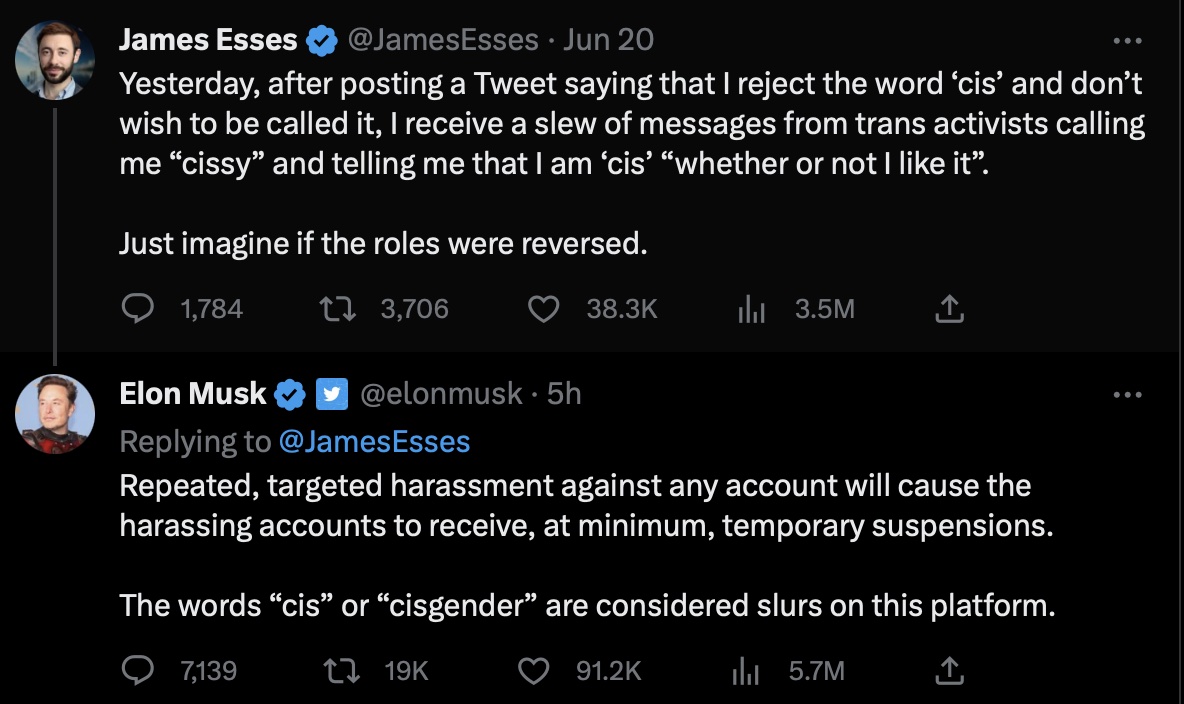Click the 5h timestamp on Musk's reply
Image resolution: width=1184 pixels, height=704 pixels.
click(564, 394)
